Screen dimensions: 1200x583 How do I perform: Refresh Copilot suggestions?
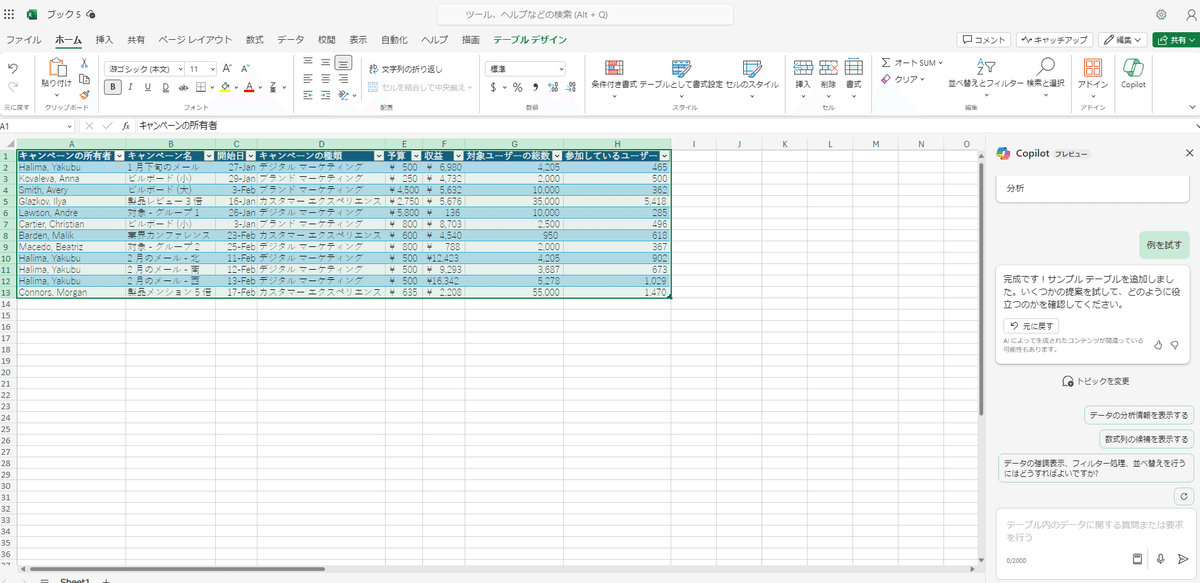1184,496
